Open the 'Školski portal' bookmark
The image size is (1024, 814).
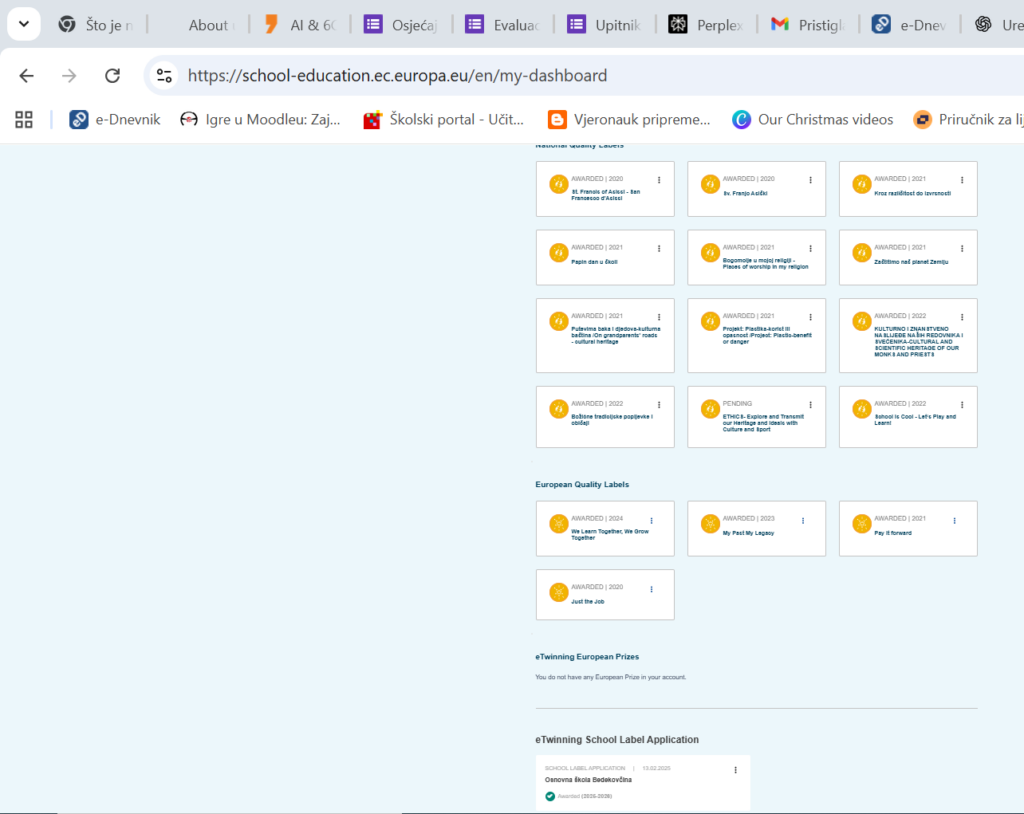[444, 120]
